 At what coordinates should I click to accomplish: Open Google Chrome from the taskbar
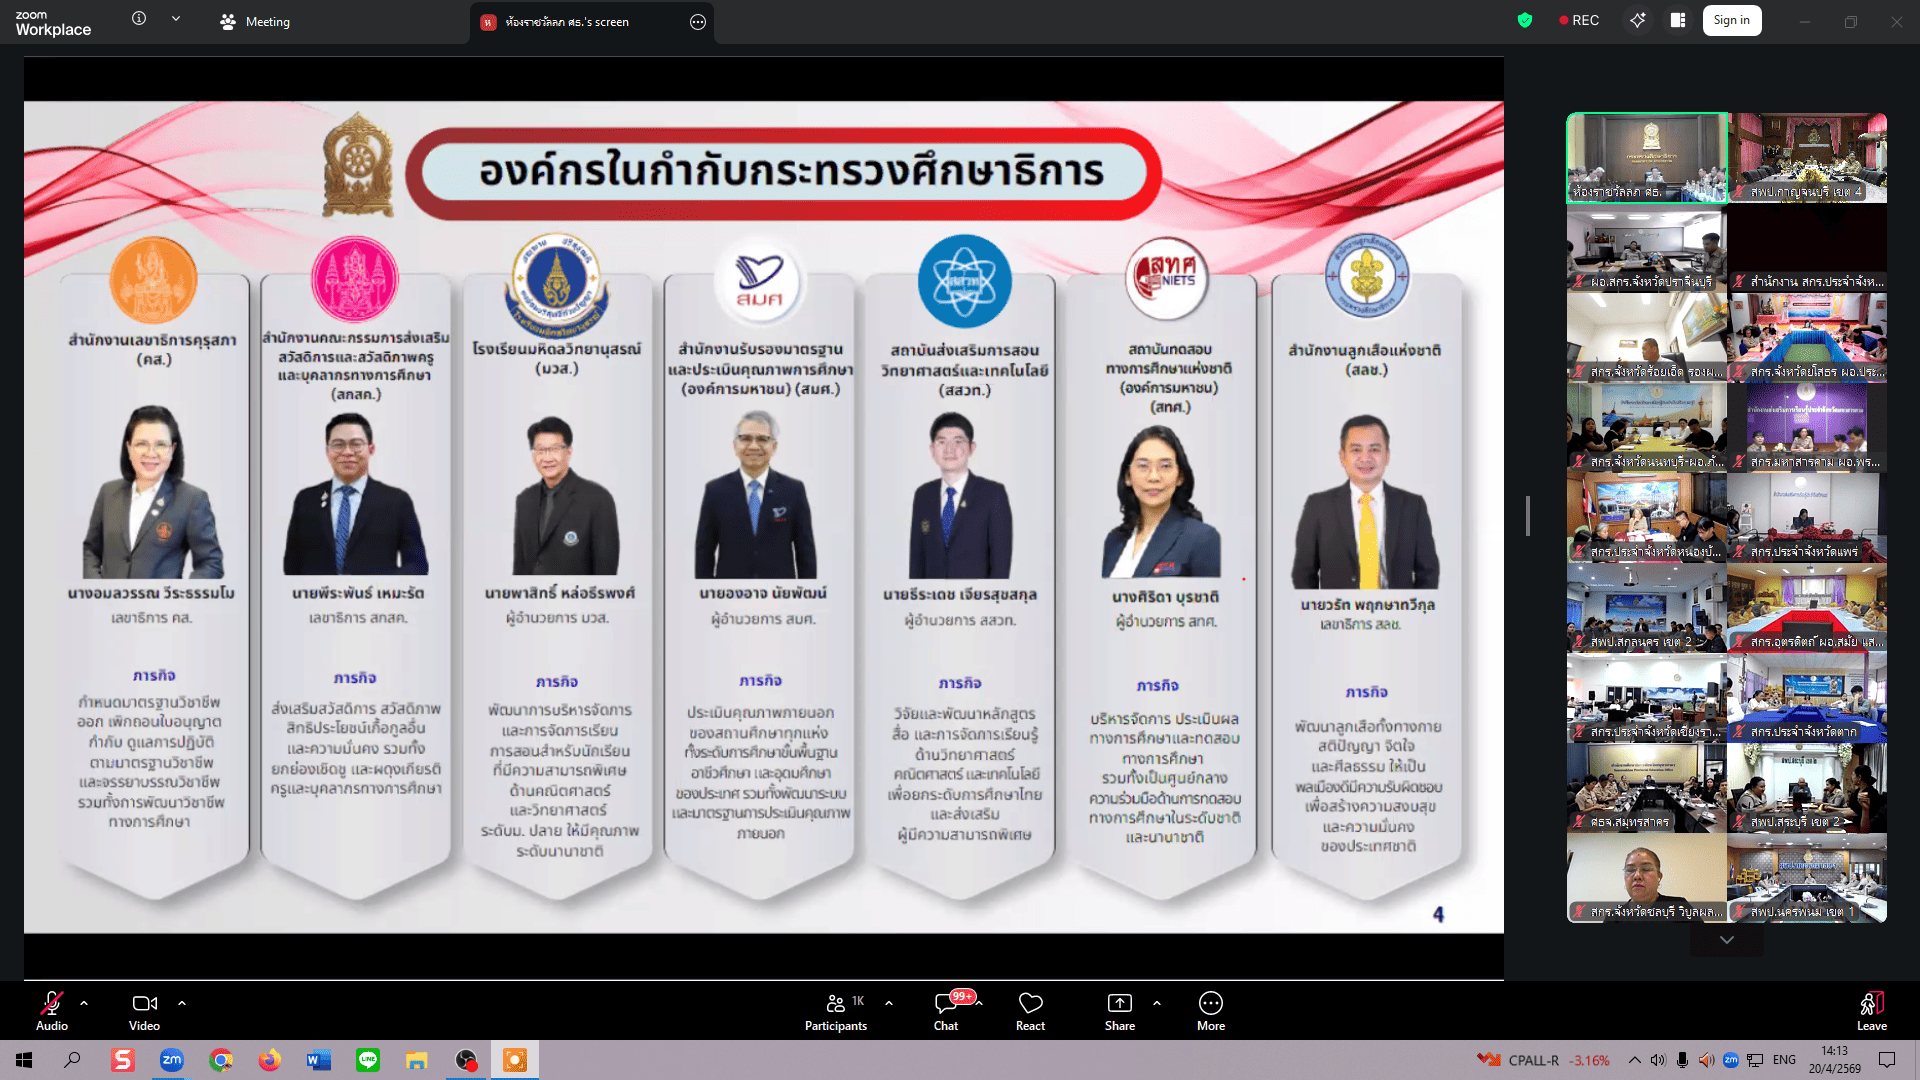point(221,1060)
